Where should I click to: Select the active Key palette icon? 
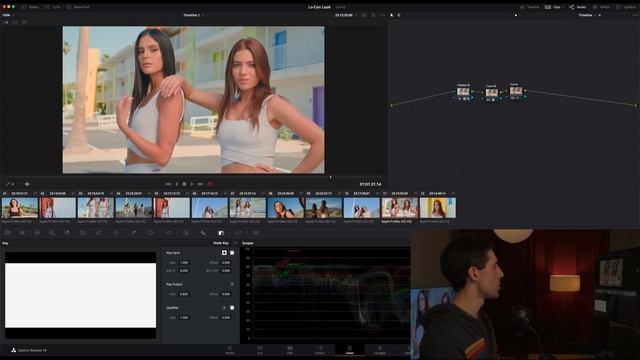(221, 233)
